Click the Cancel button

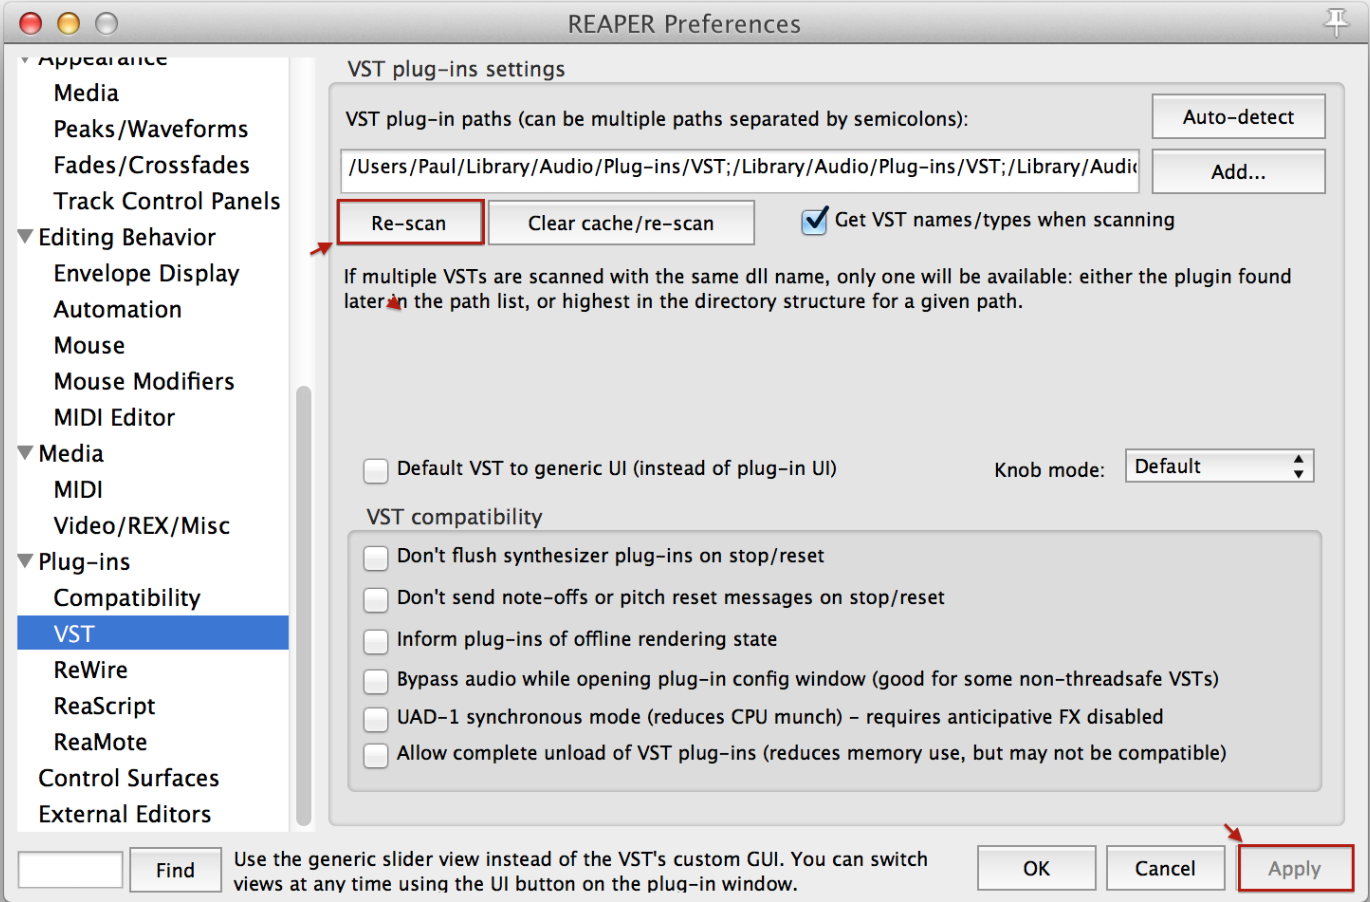click(x=1165, y=868)
